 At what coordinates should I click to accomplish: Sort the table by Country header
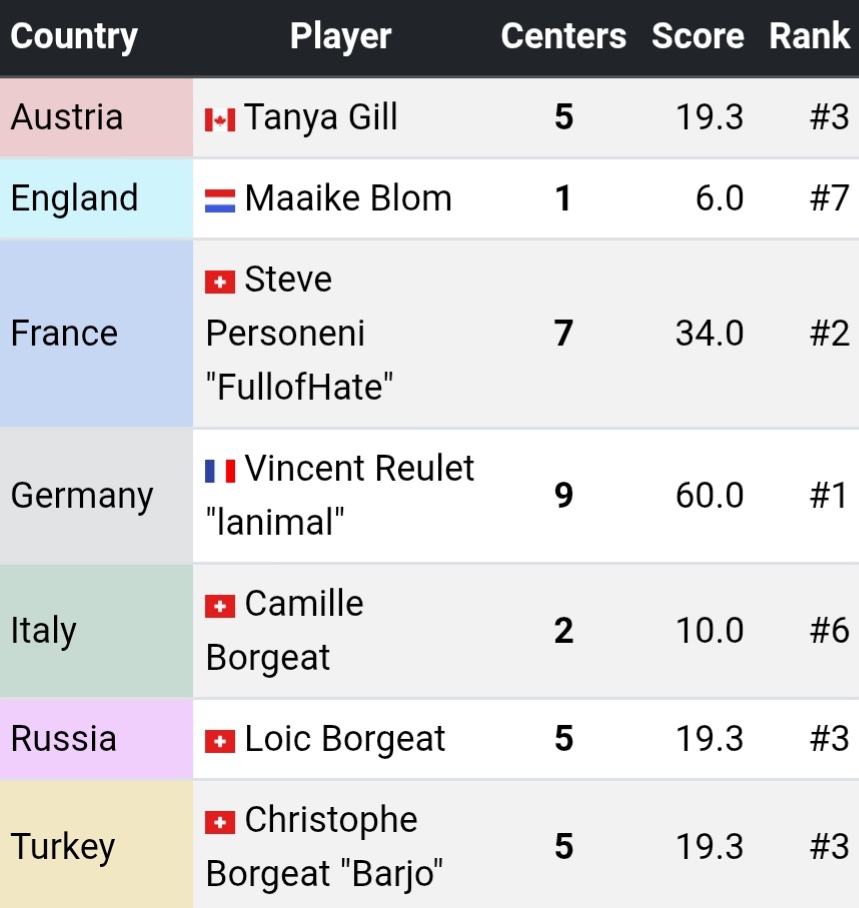[74, 37]
